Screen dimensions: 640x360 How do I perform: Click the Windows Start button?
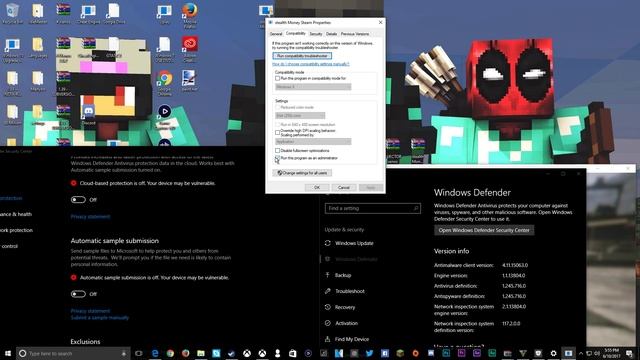7,353
